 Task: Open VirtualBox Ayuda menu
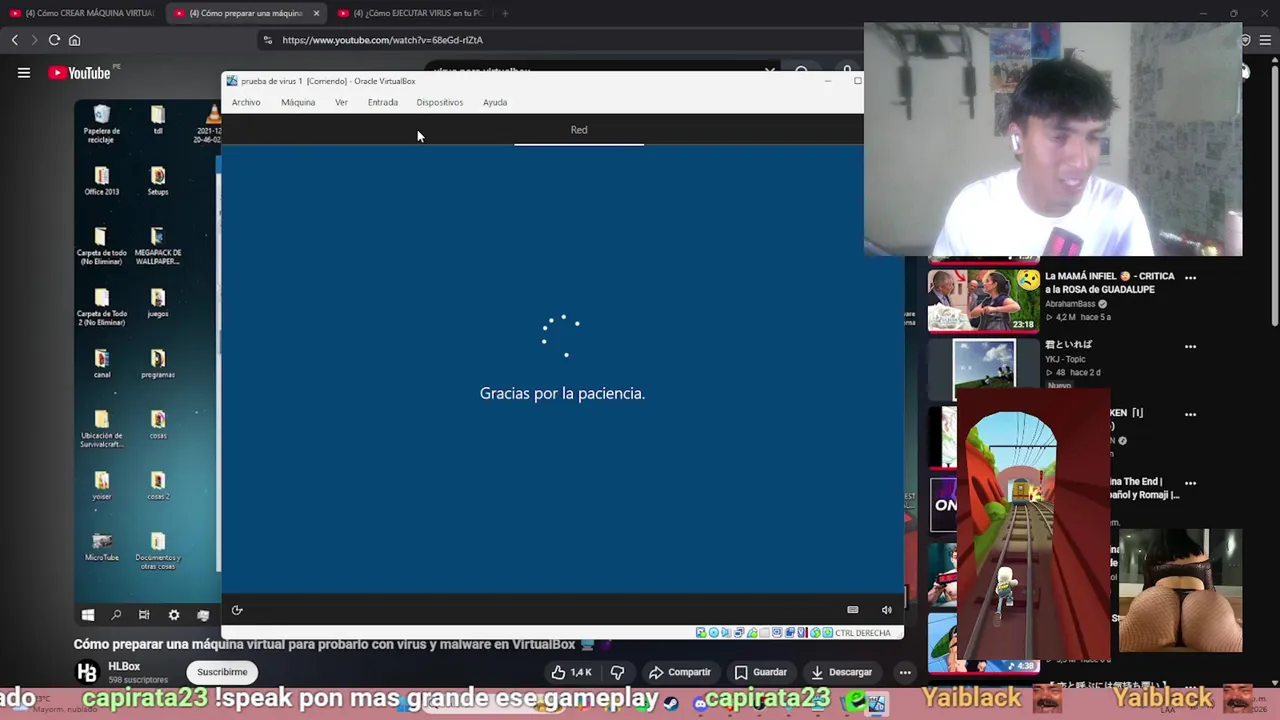point(495,102)
